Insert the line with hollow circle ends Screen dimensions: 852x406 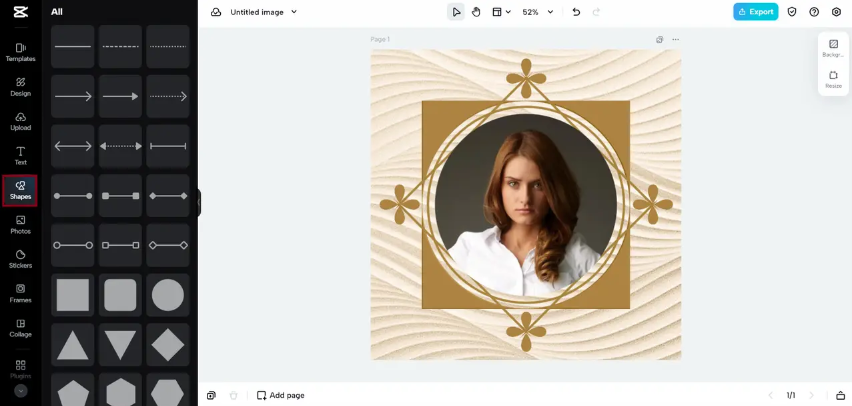(73, 246)
